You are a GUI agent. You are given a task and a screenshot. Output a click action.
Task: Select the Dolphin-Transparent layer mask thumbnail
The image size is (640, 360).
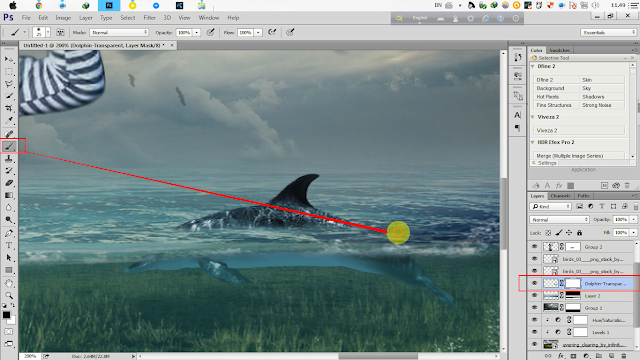tap(573, 283)
